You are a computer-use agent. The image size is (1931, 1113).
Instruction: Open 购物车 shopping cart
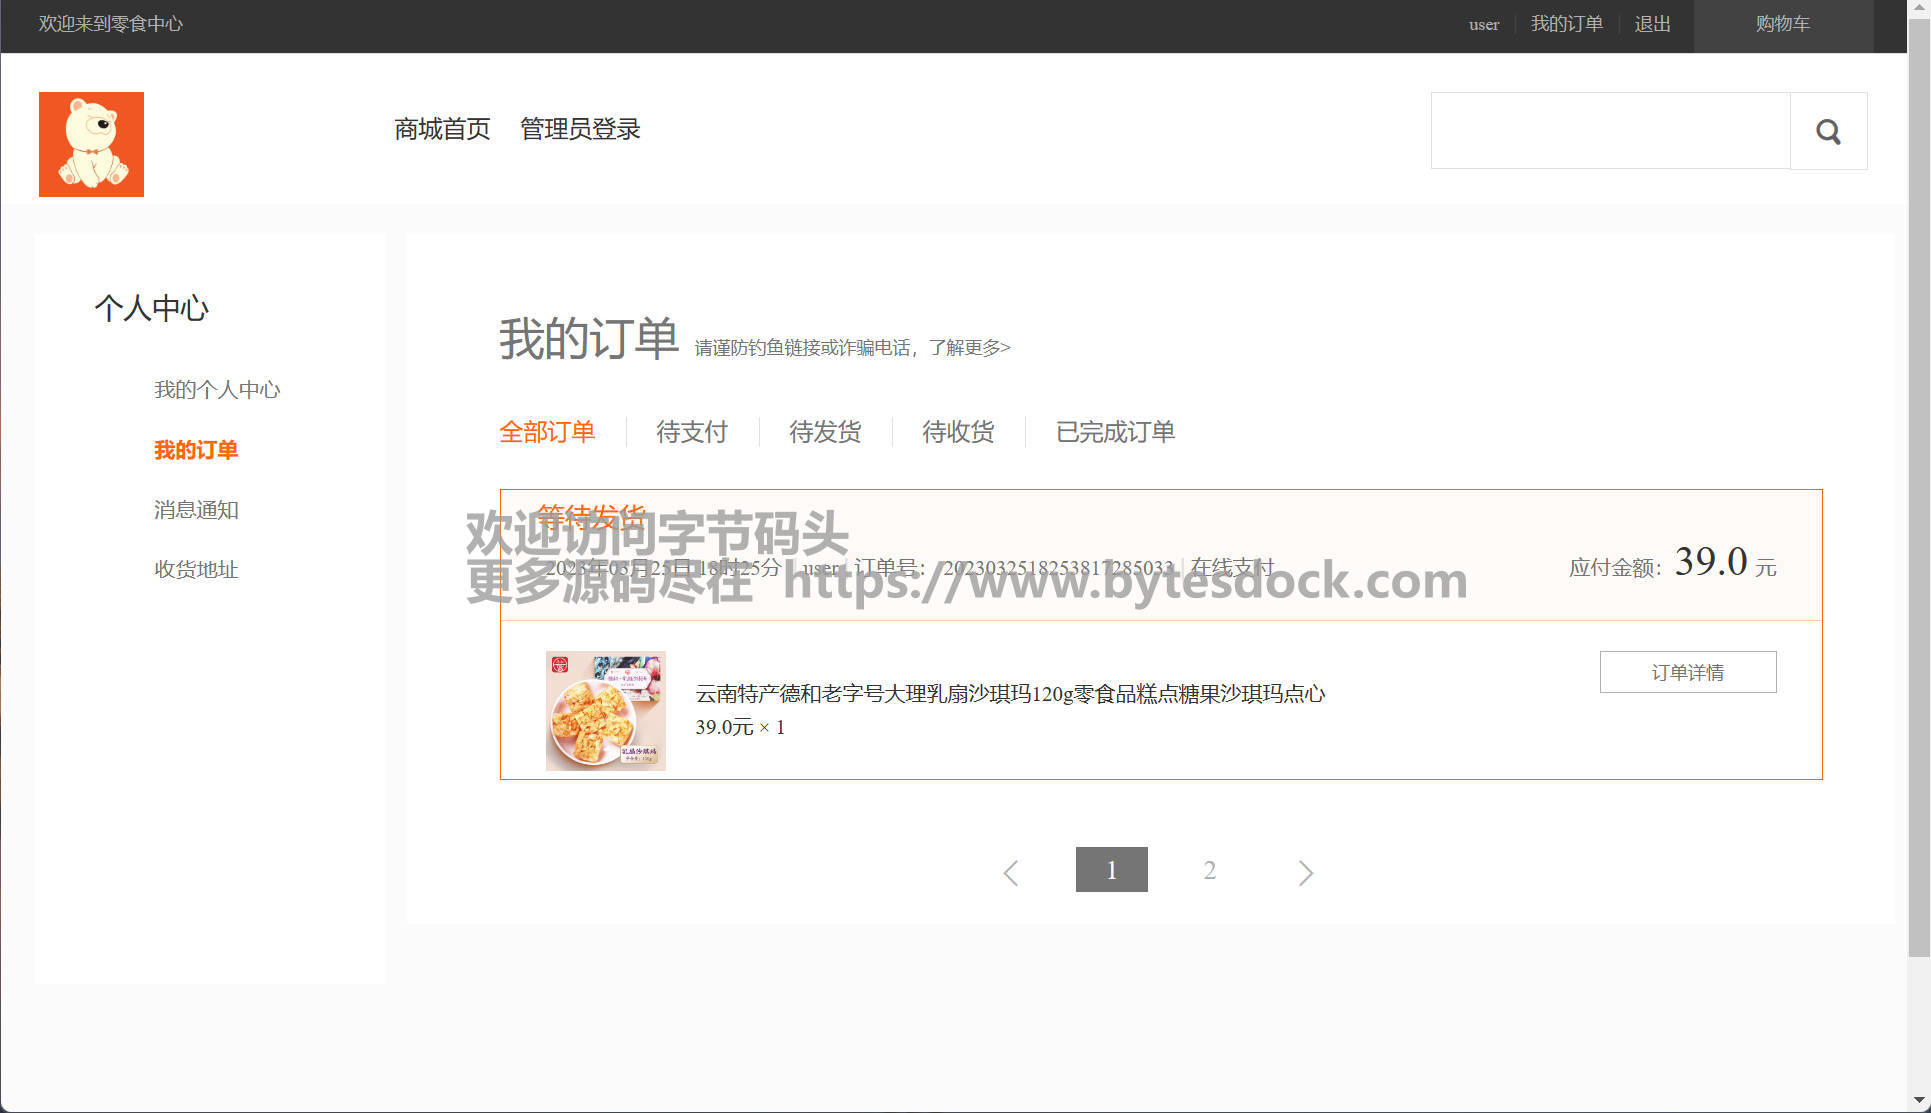pyautogui.click(x=1782, y=25)
